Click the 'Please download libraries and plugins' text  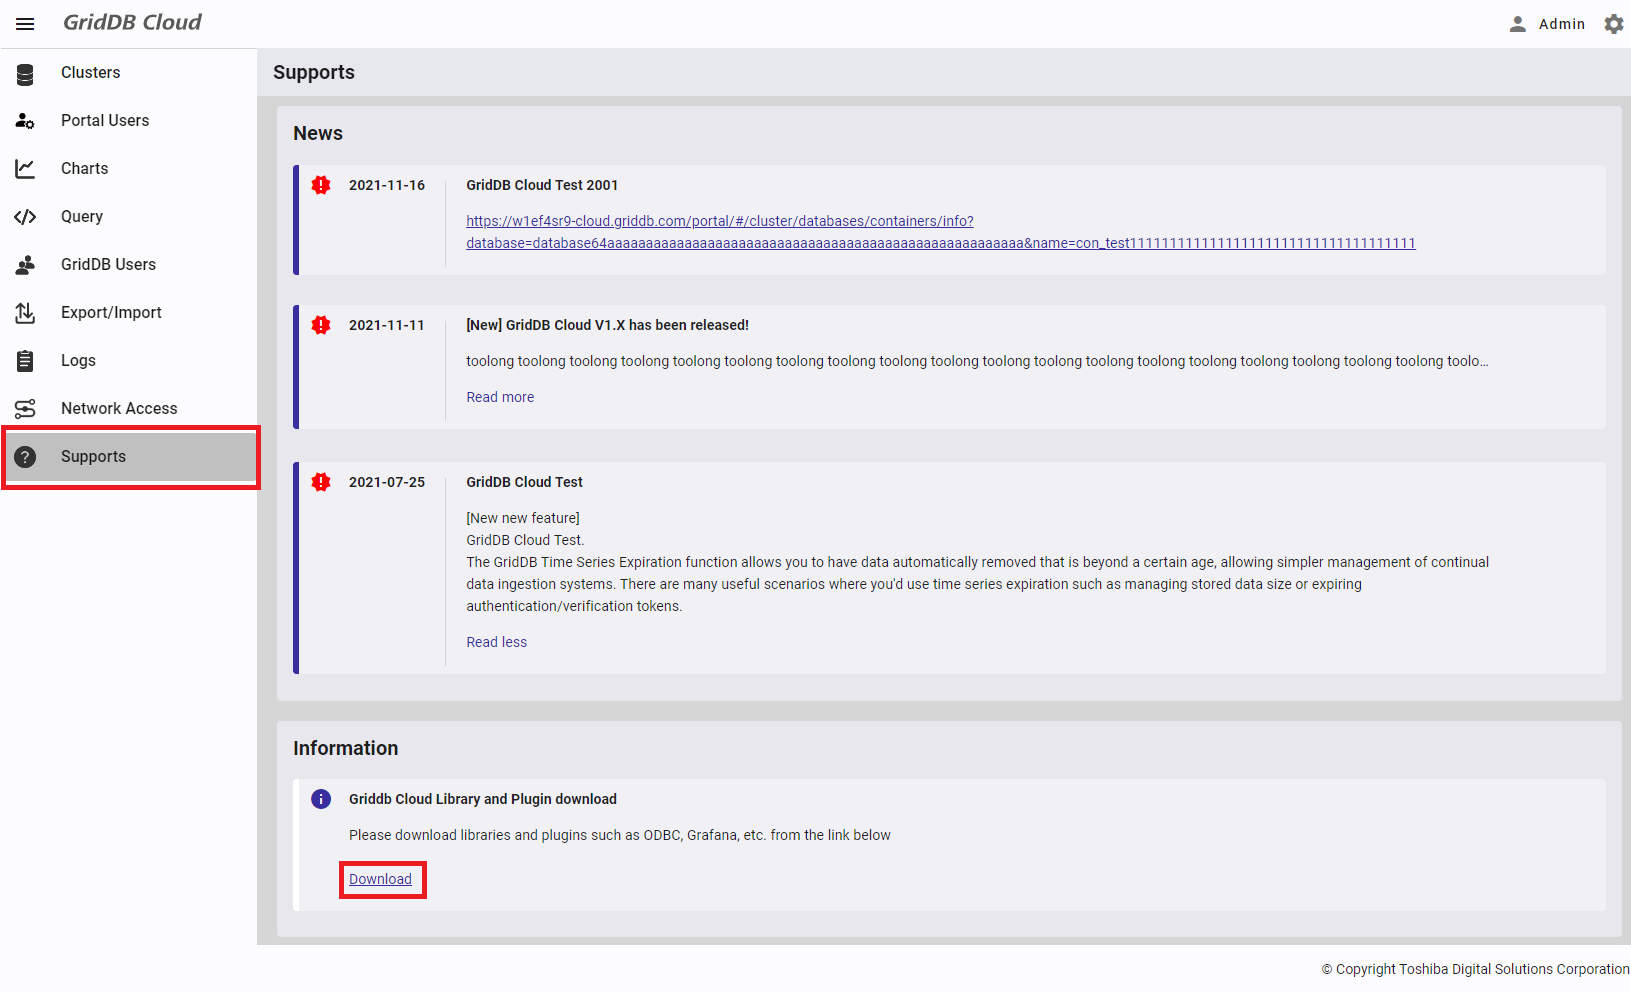coord(620,835)
